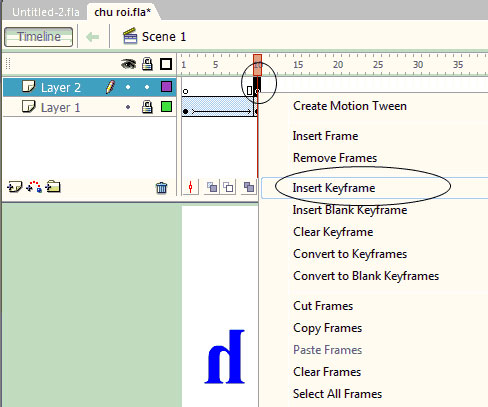488x407 pixels.
Task: Click the Center Frame button
Action: click(191, 187)
